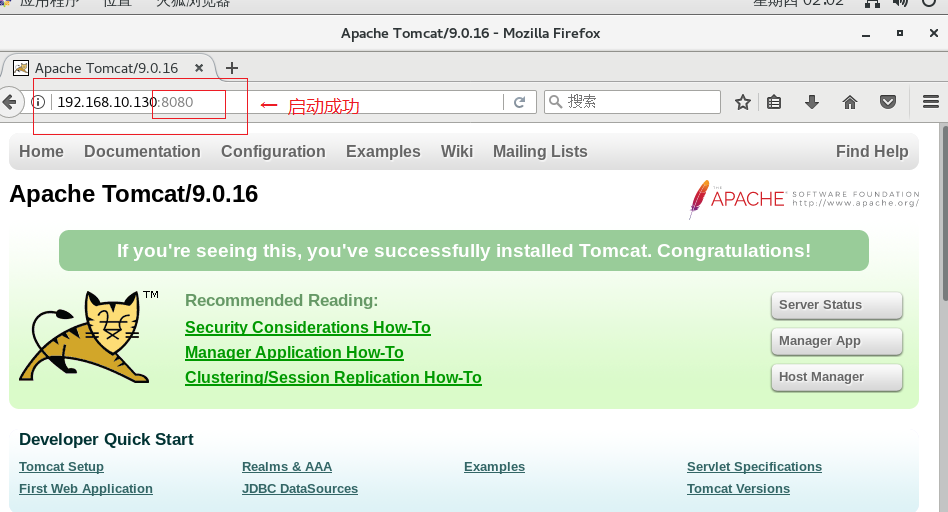Open the First Web Application link
Image resolution: width=948 pixels, height=512 pixels.
pyautogui.click(x=86, y=488)
